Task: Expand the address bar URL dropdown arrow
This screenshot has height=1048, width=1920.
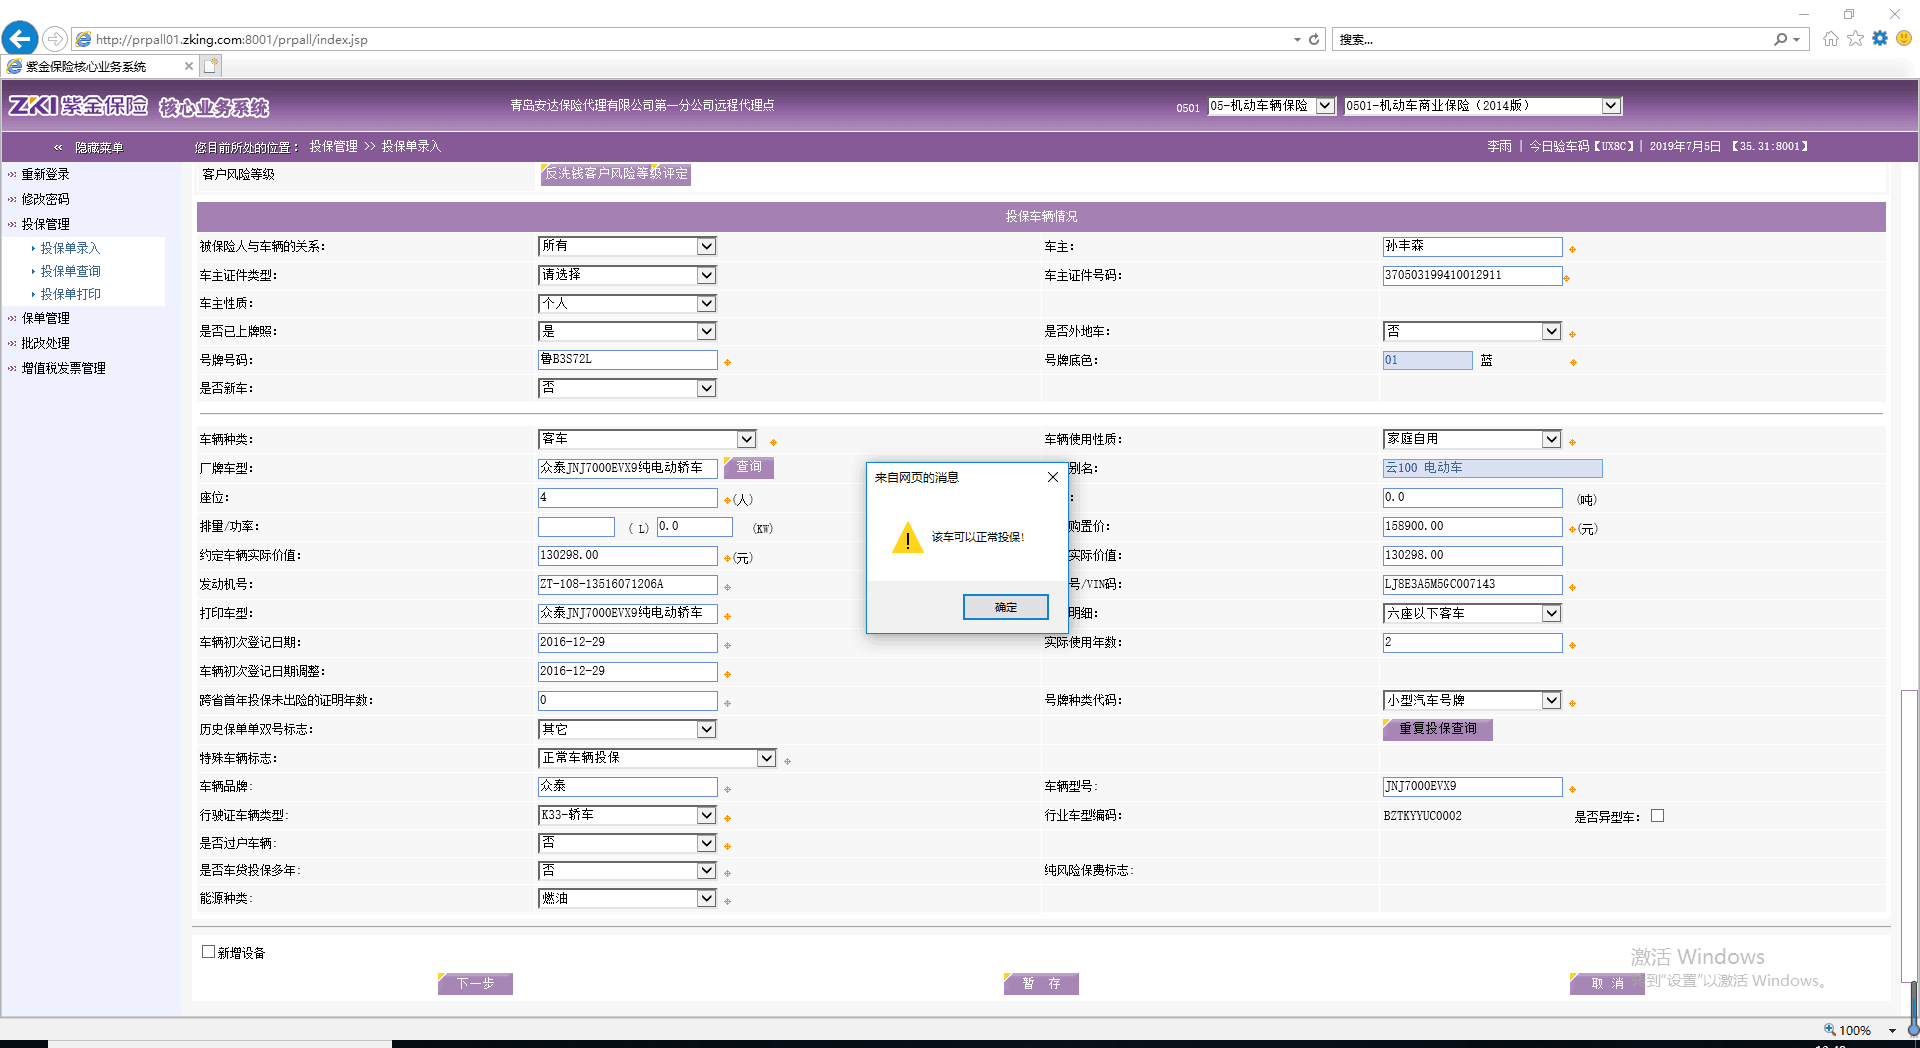Action: point(1297,40)
